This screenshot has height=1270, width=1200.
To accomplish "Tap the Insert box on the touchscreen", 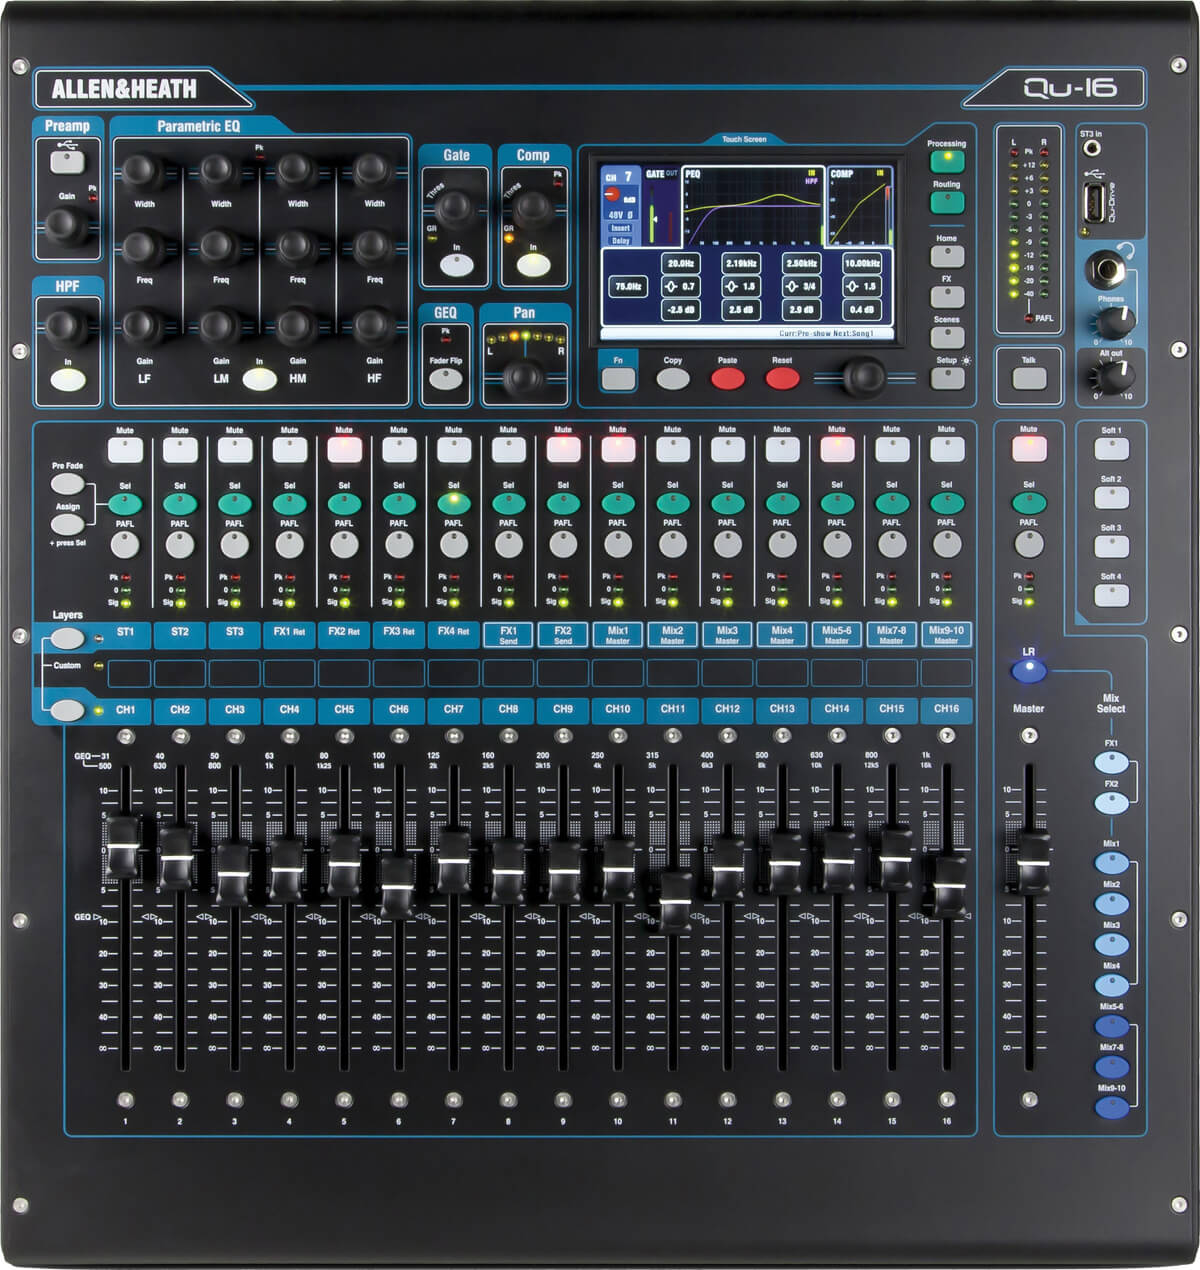I will point(620,228).
